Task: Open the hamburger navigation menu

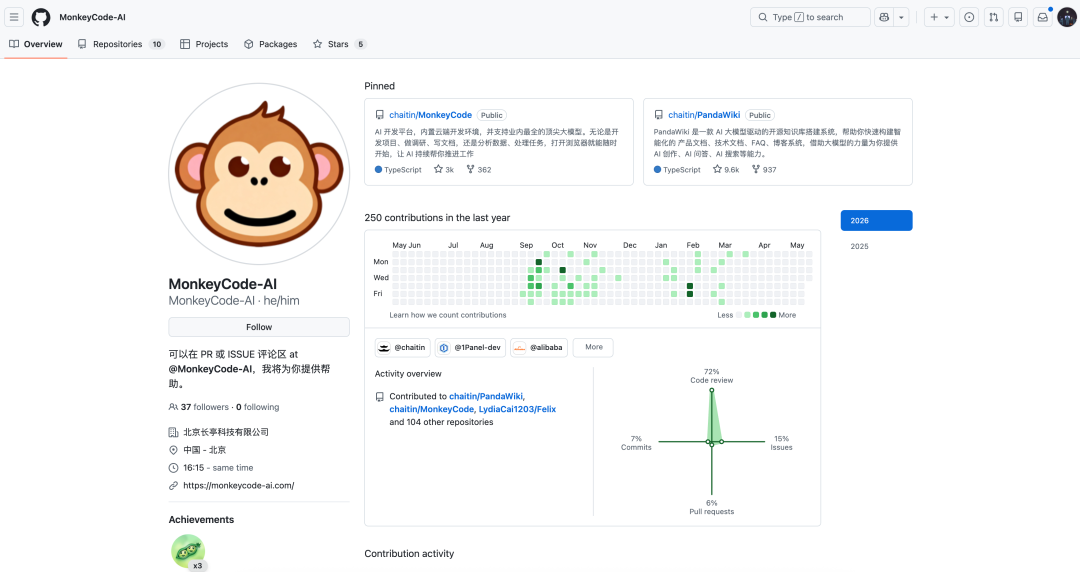Action: tap(14, 17)
